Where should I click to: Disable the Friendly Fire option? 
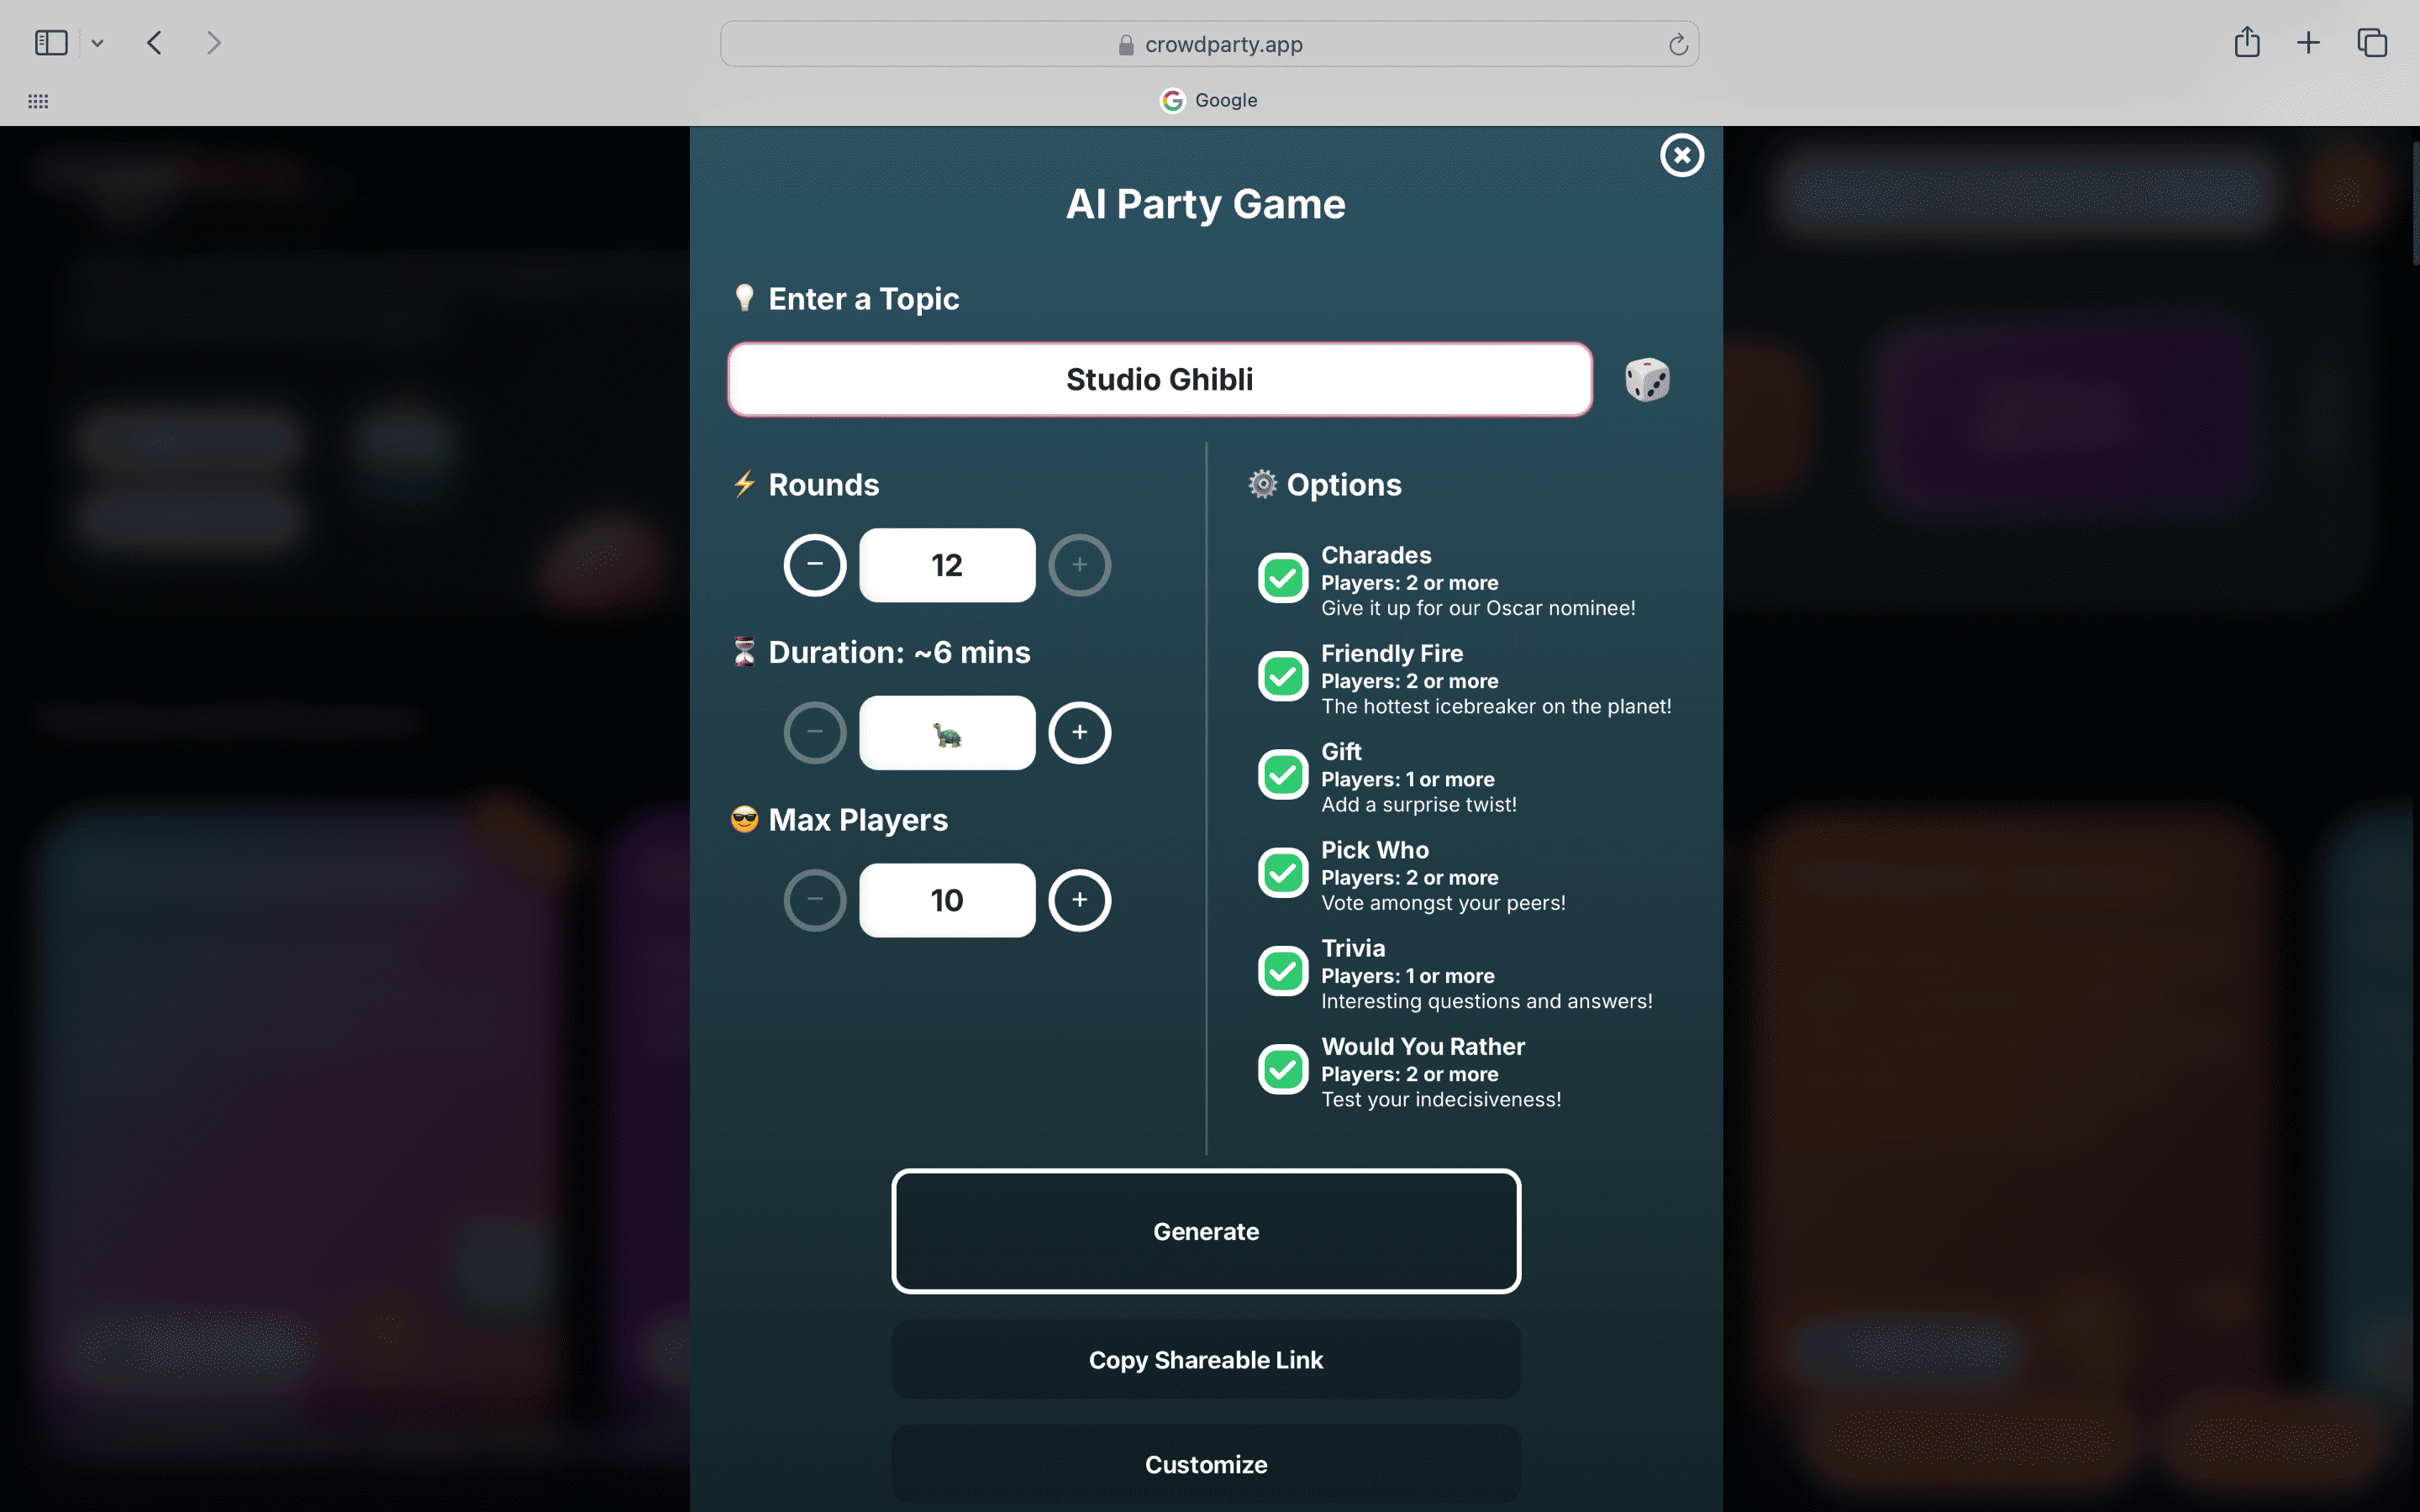pos(1282,678)
